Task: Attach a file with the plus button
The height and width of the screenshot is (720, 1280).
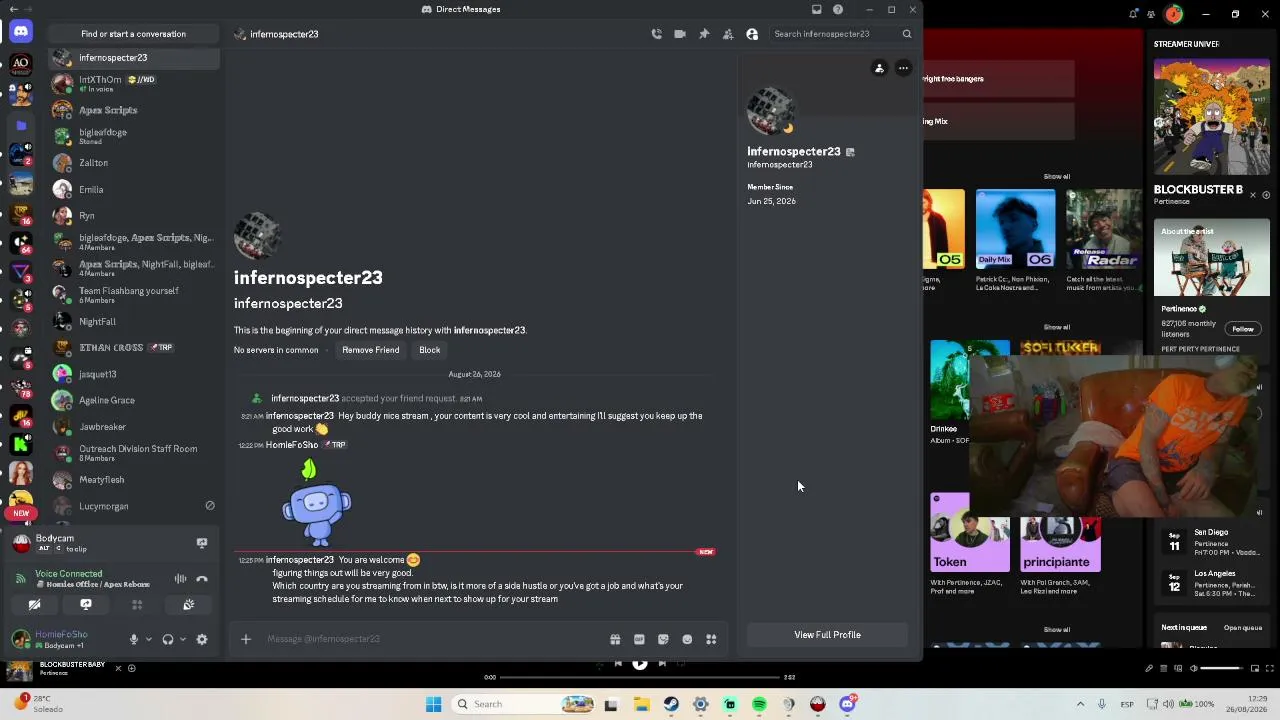Action: [246, 639]
